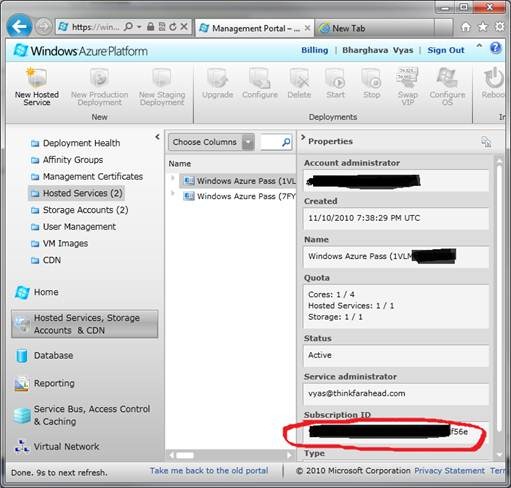
Task: Open the browser Home icon
Action: tap(466, 27)
